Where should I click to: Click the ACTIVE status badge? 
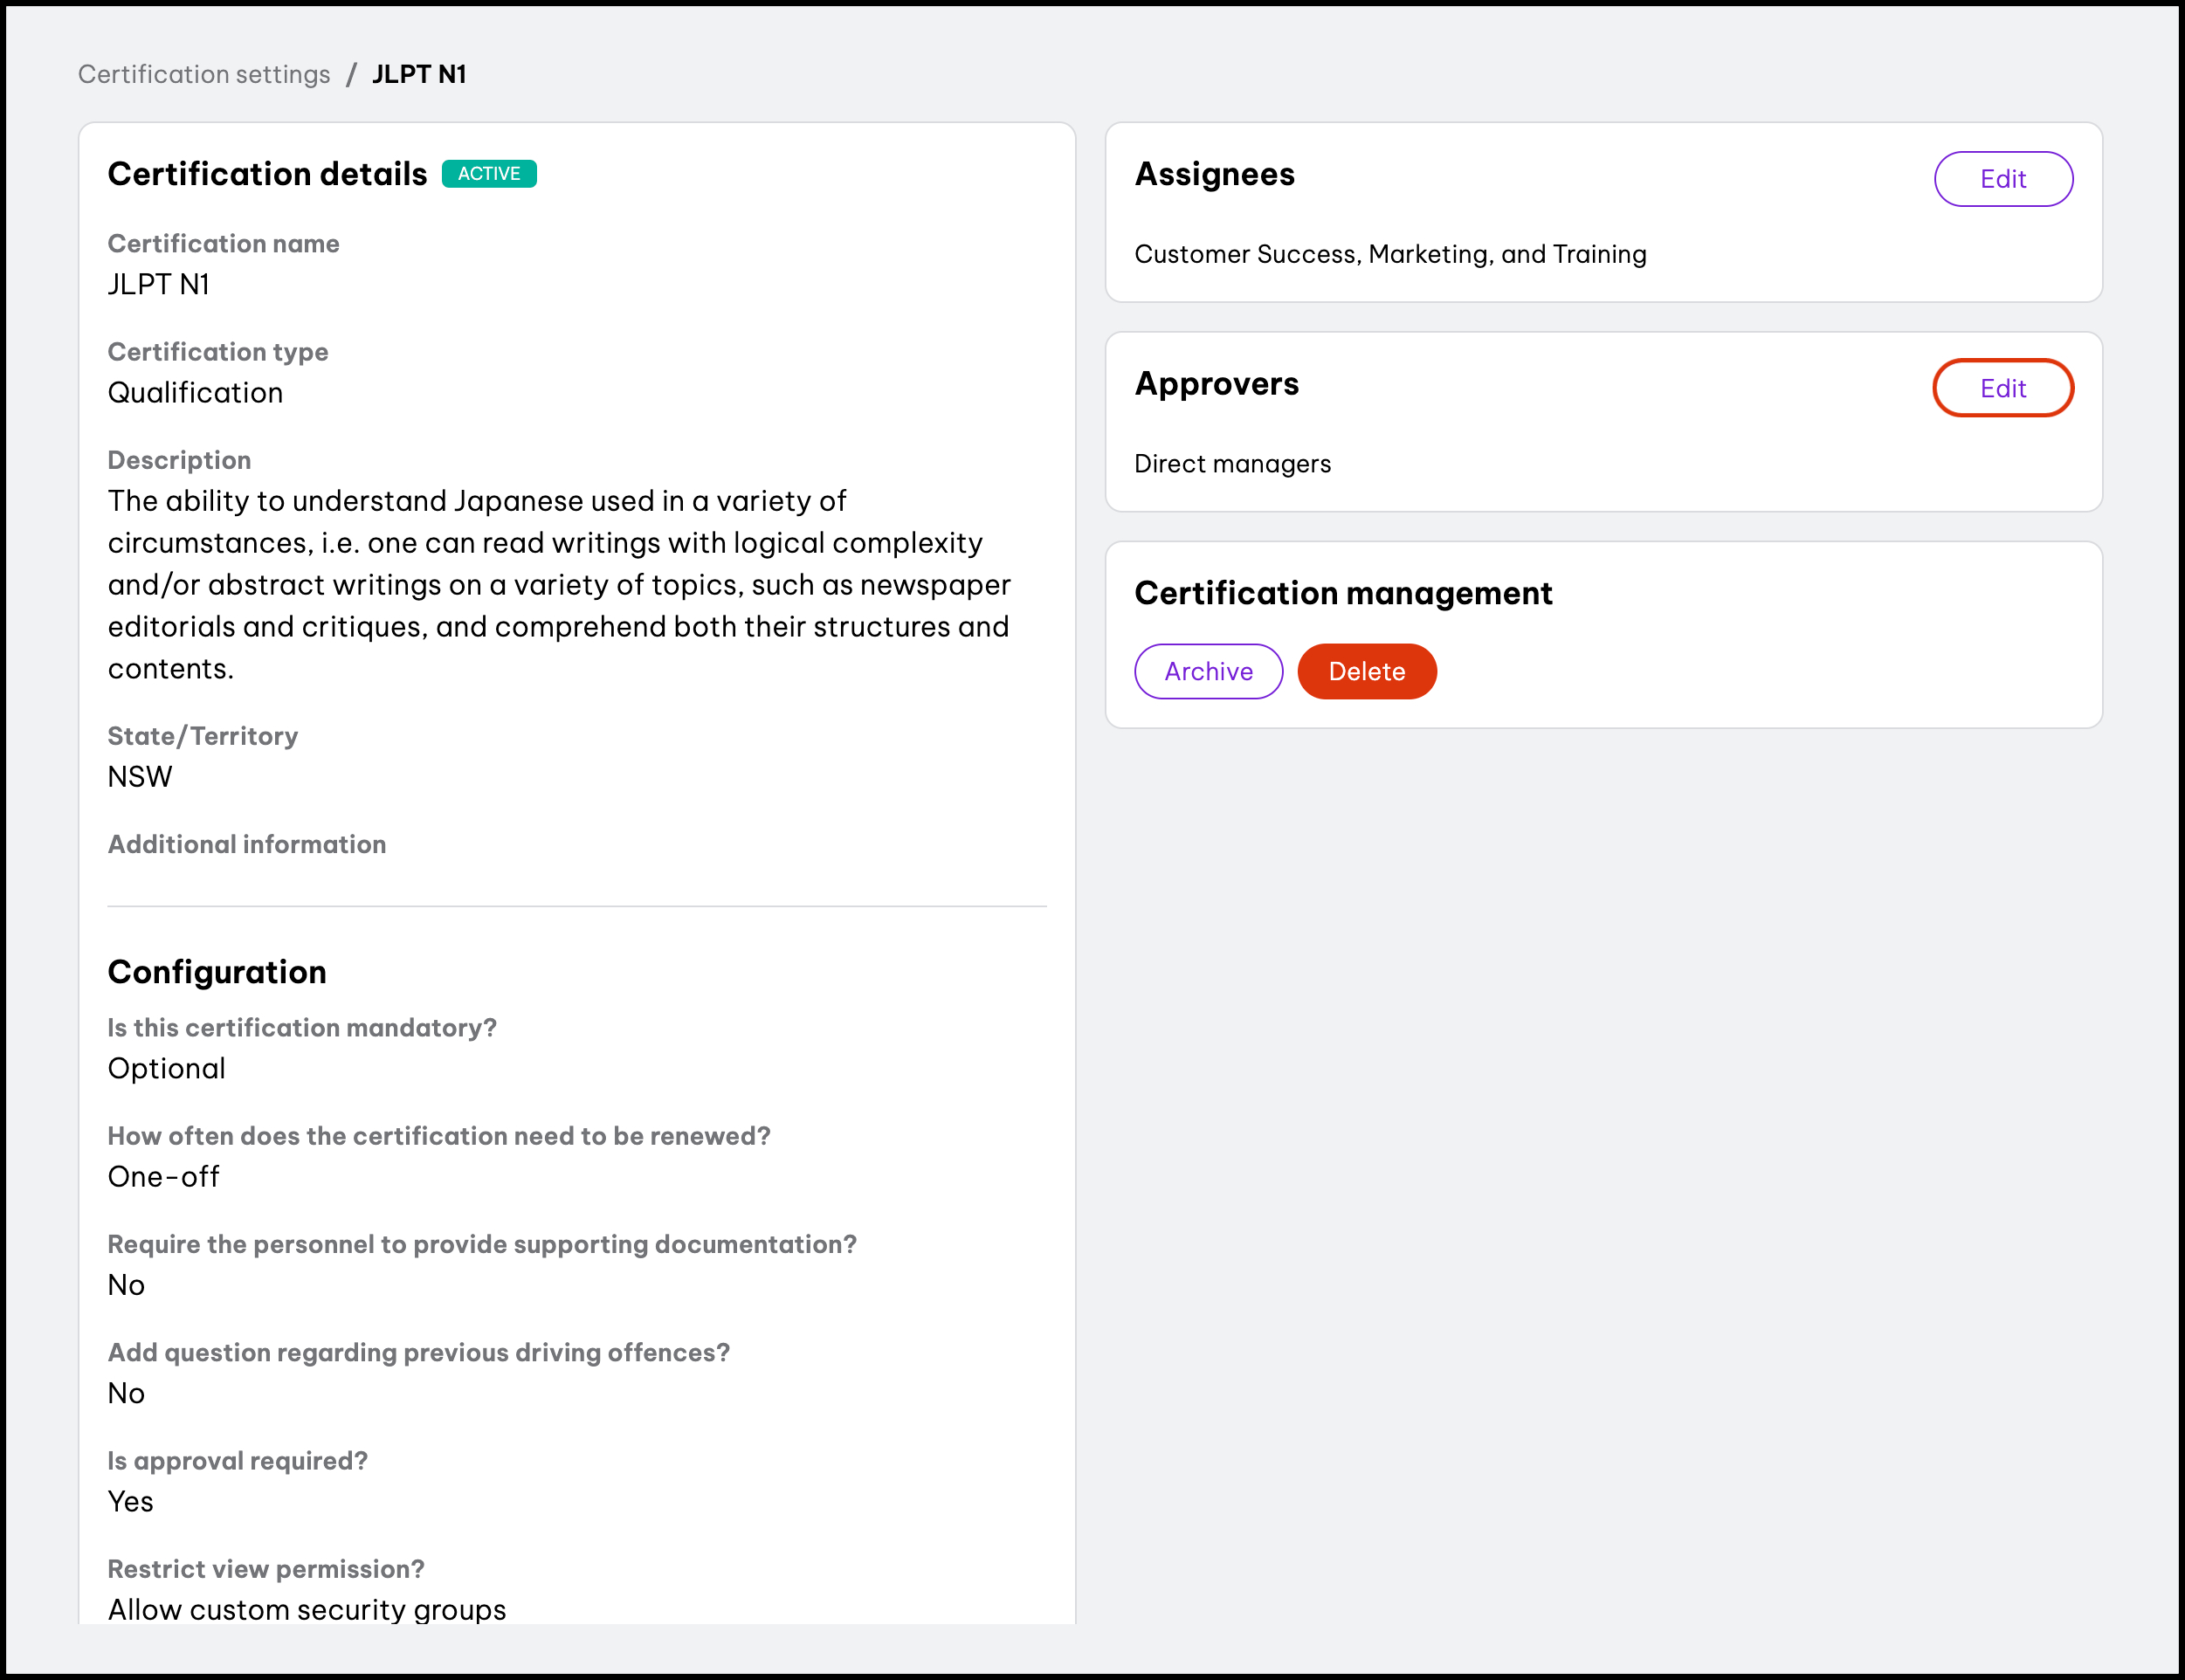[489, 174]
